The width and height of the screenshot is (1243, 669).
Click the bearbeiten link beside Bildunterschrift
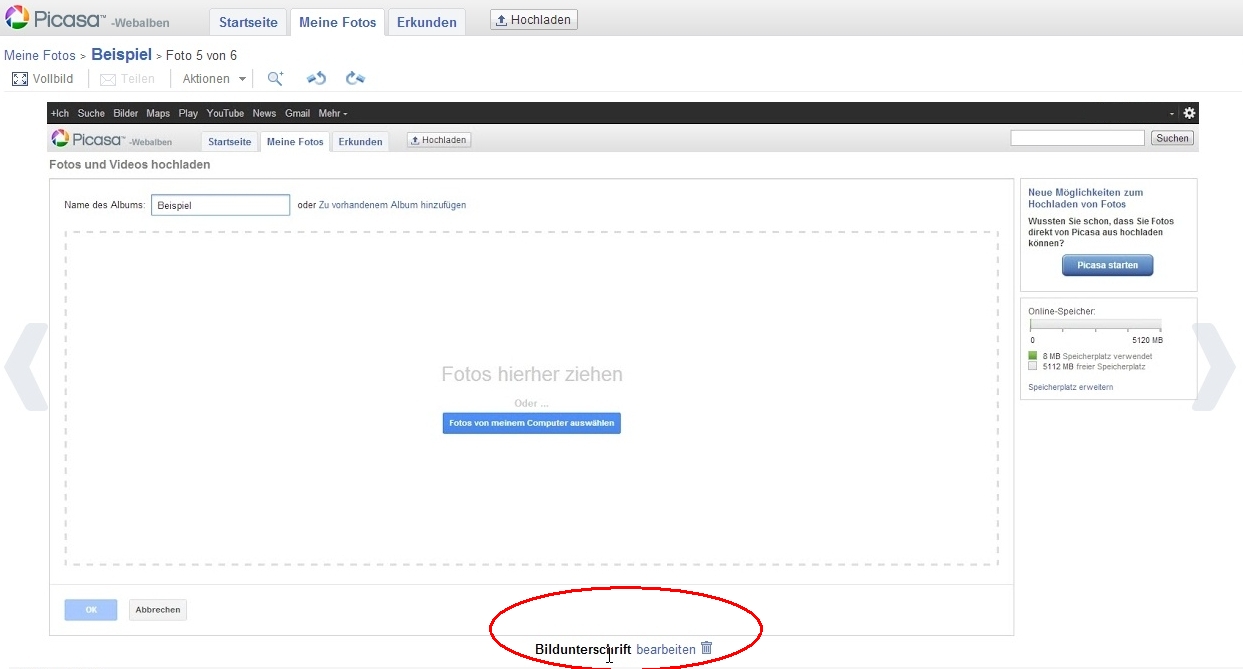[x=665, y=649]
